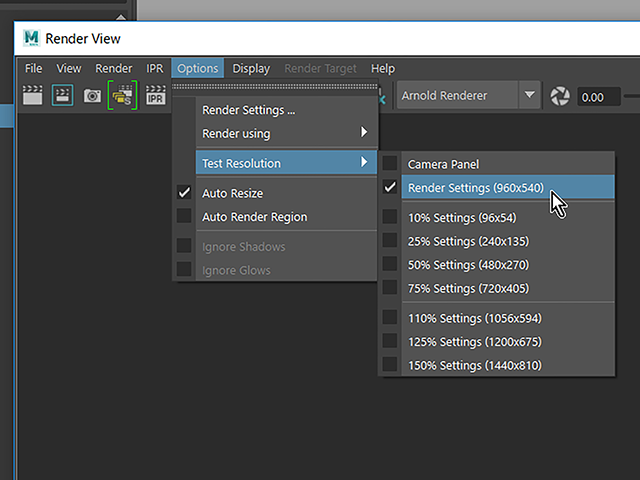
Task: Enable Auto Render Region option
Action: tap(287, 217)
